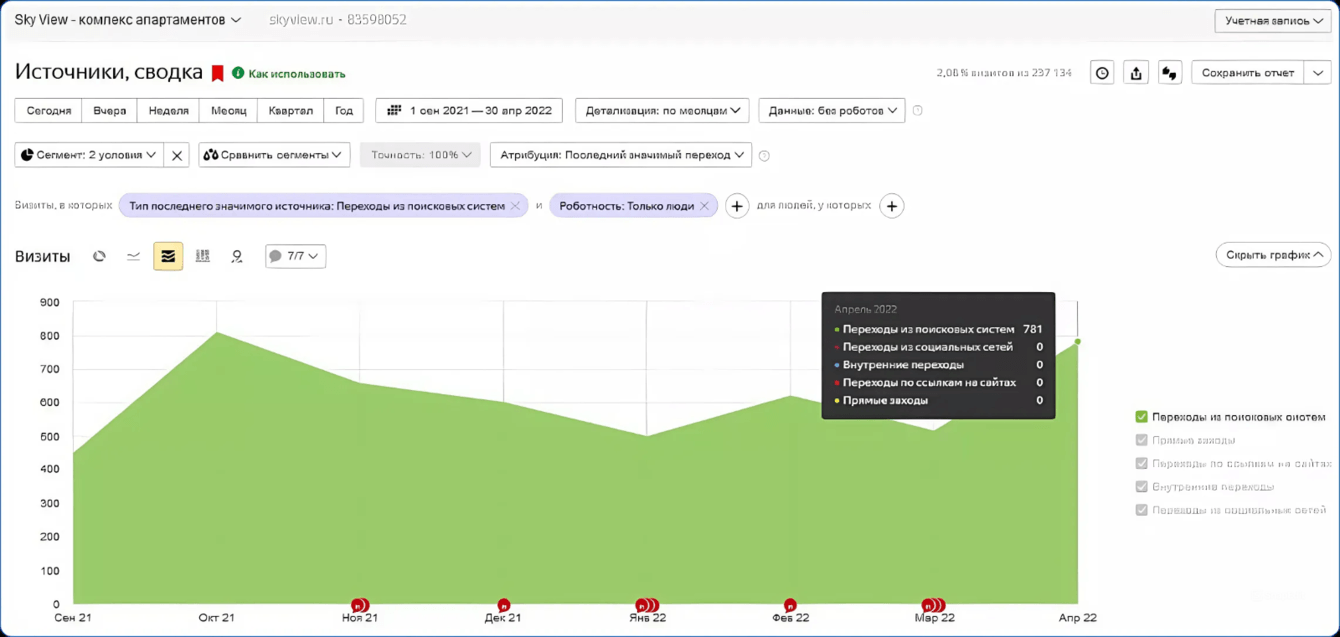Image resolution: width=1340 pixels, height=637 pixels.
Task: Select the 'Вчера' period tab
Action: pos(110,110)
